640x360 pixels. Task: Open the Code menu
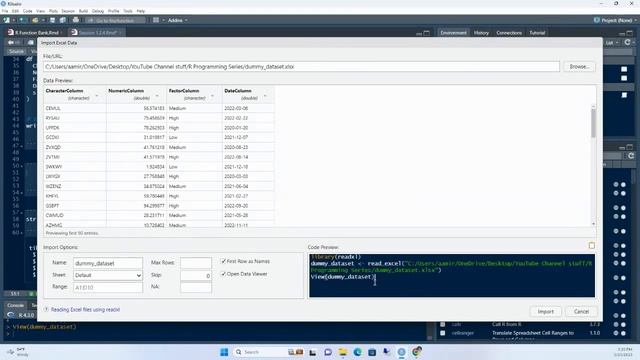pyautogui.click(x=27, y=11)
